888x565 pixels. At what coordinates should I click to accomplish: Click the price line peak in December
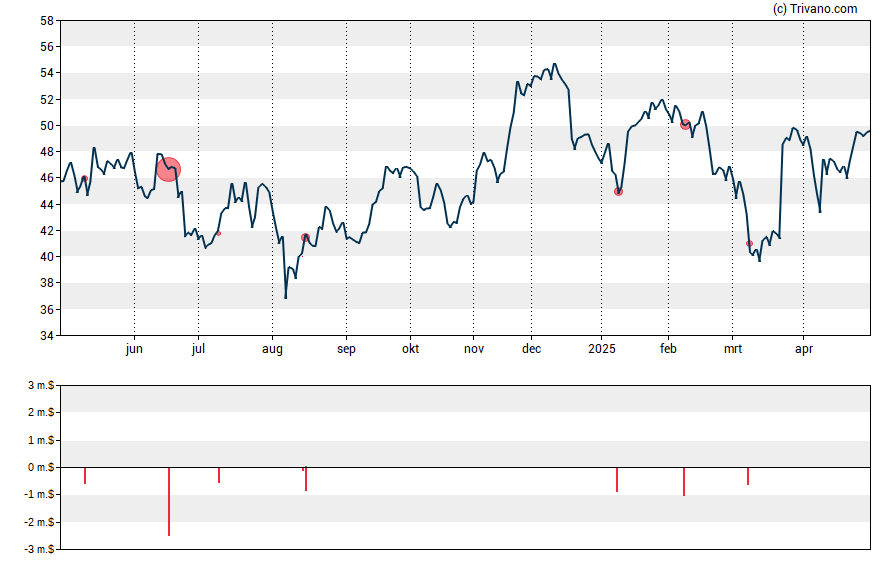pos(554,64)
